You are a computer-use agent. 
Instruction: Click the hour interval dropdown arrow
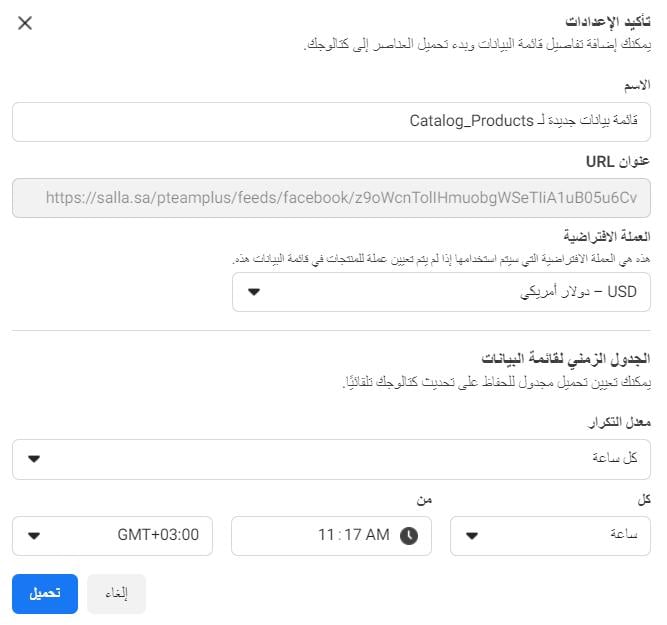coord(472,536)
